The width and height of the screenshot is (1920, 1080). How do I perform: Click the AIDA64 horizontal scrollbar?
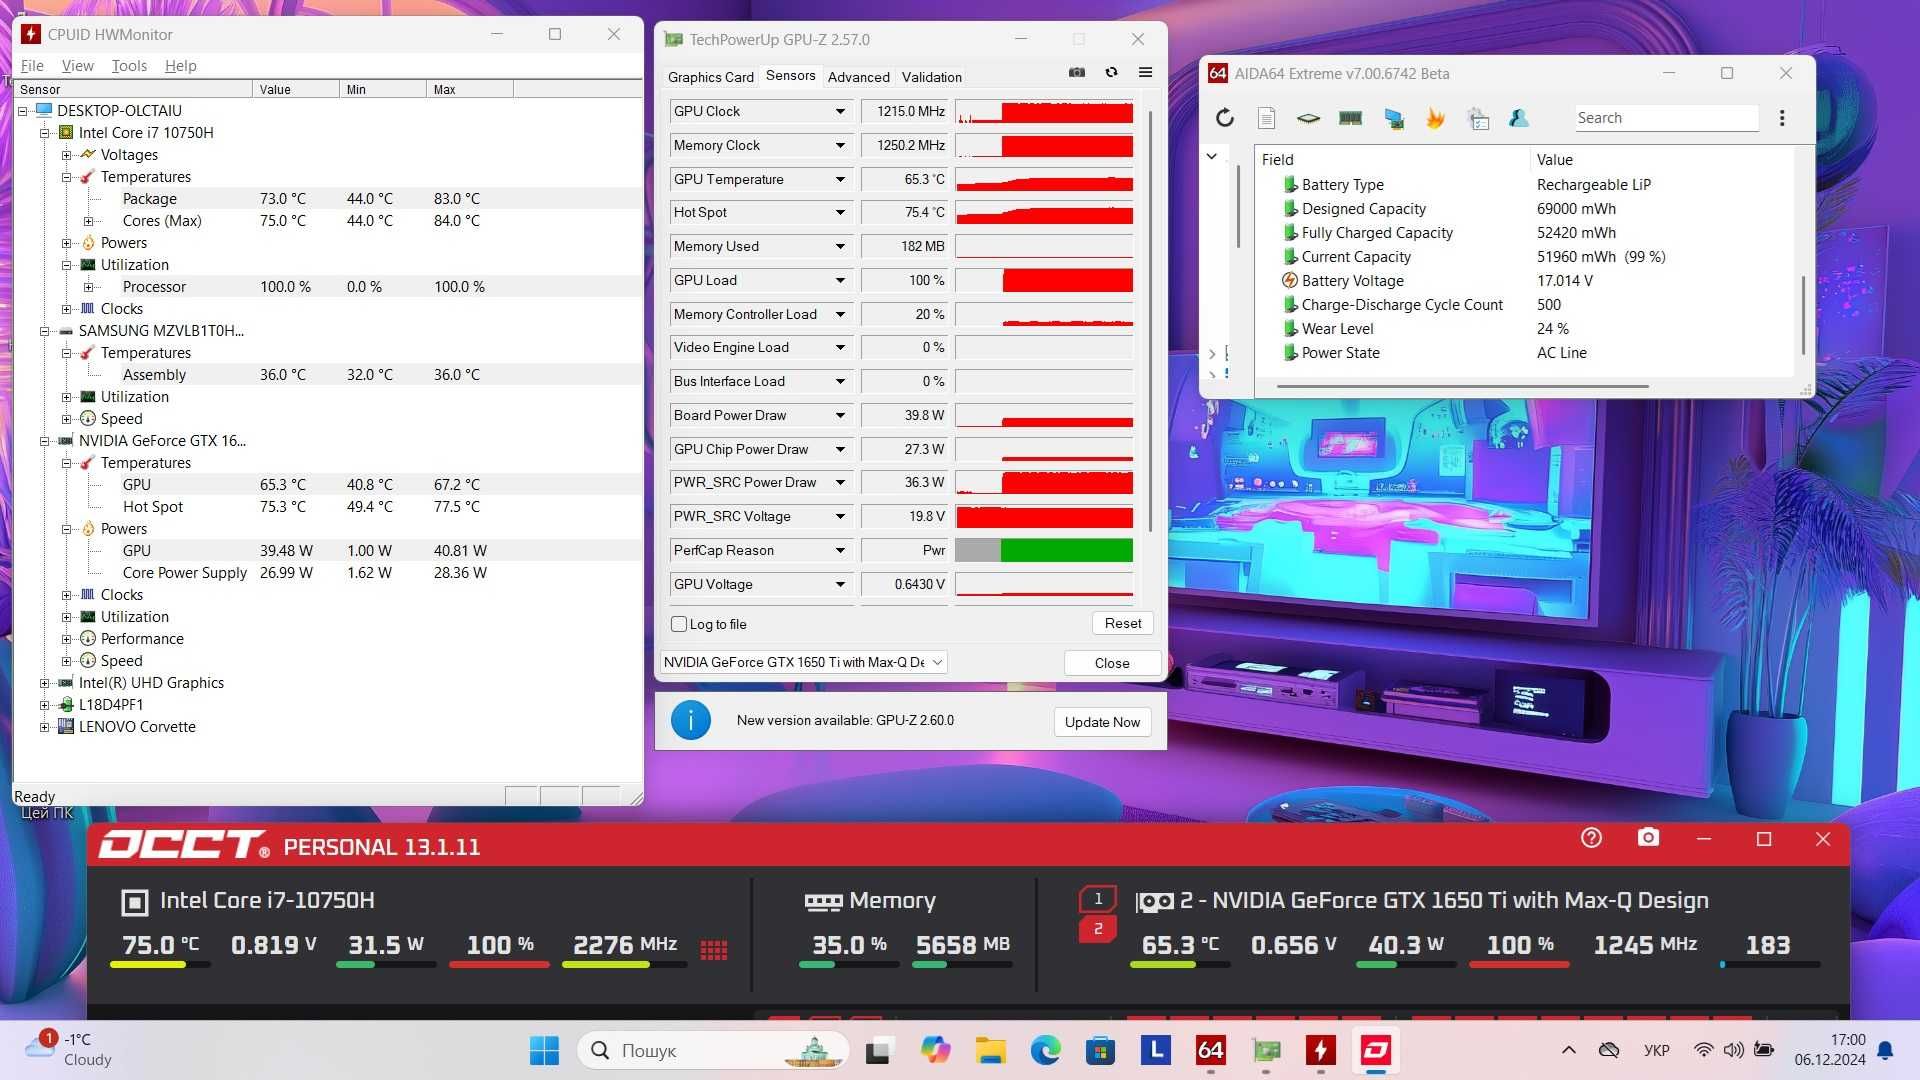(1462, 386)
